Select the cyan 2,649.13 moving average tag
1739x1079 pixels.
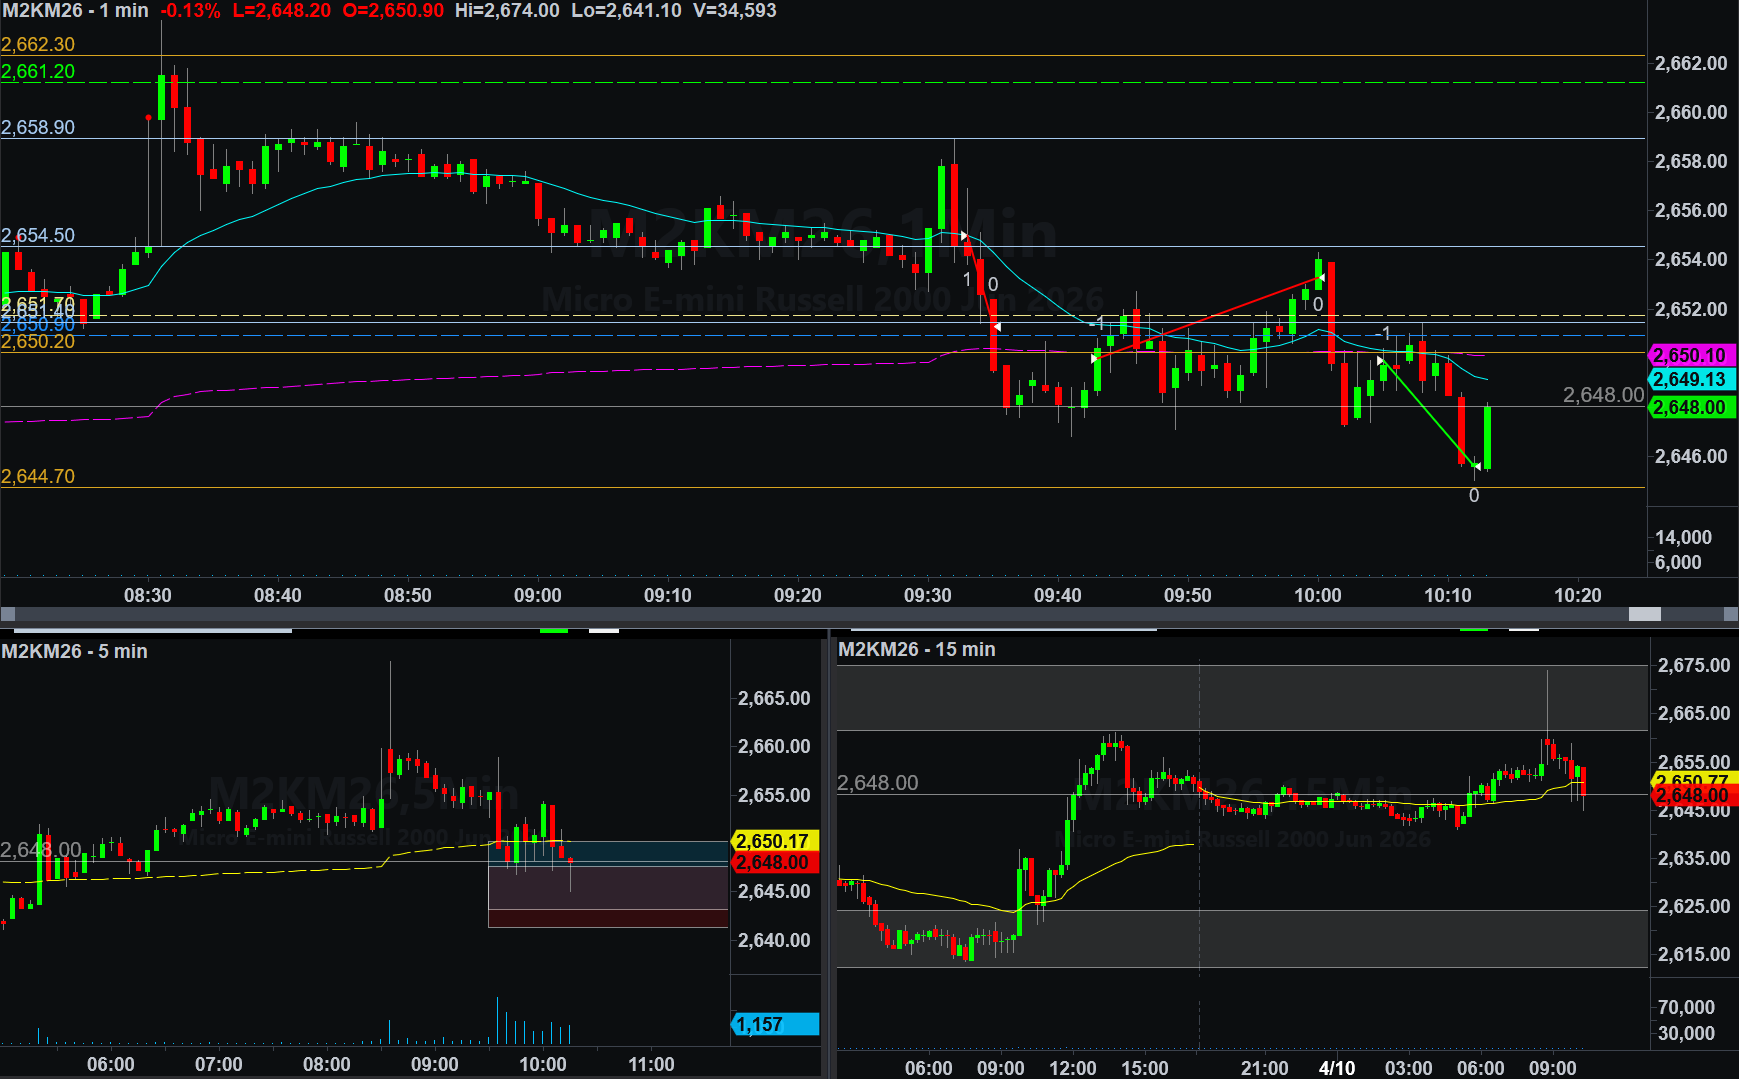1690,379
